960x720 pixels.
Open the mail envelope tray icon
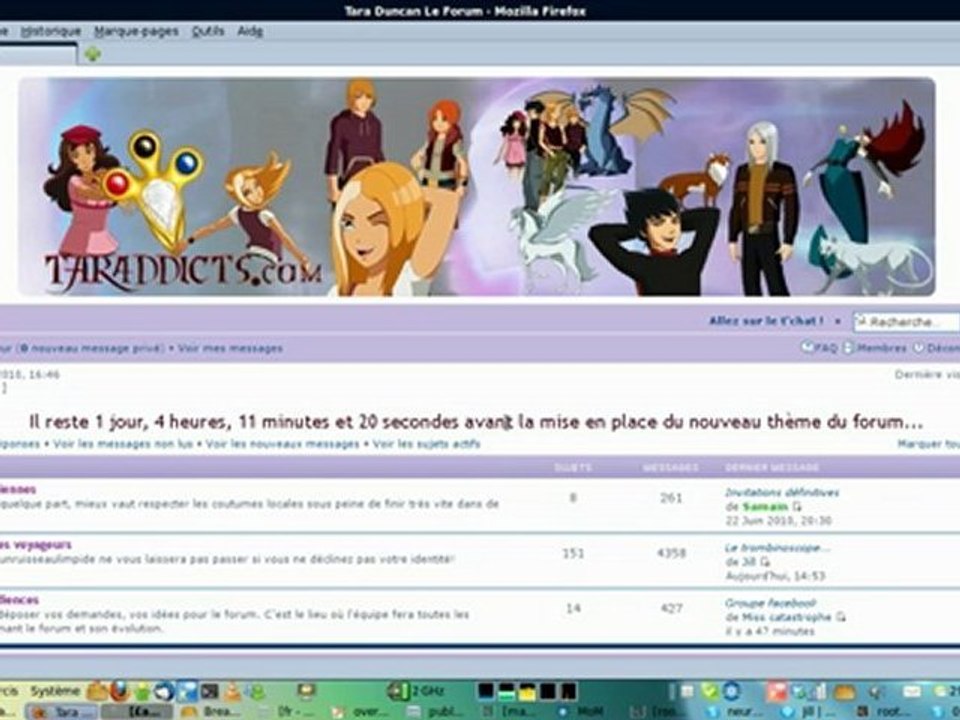912,691
